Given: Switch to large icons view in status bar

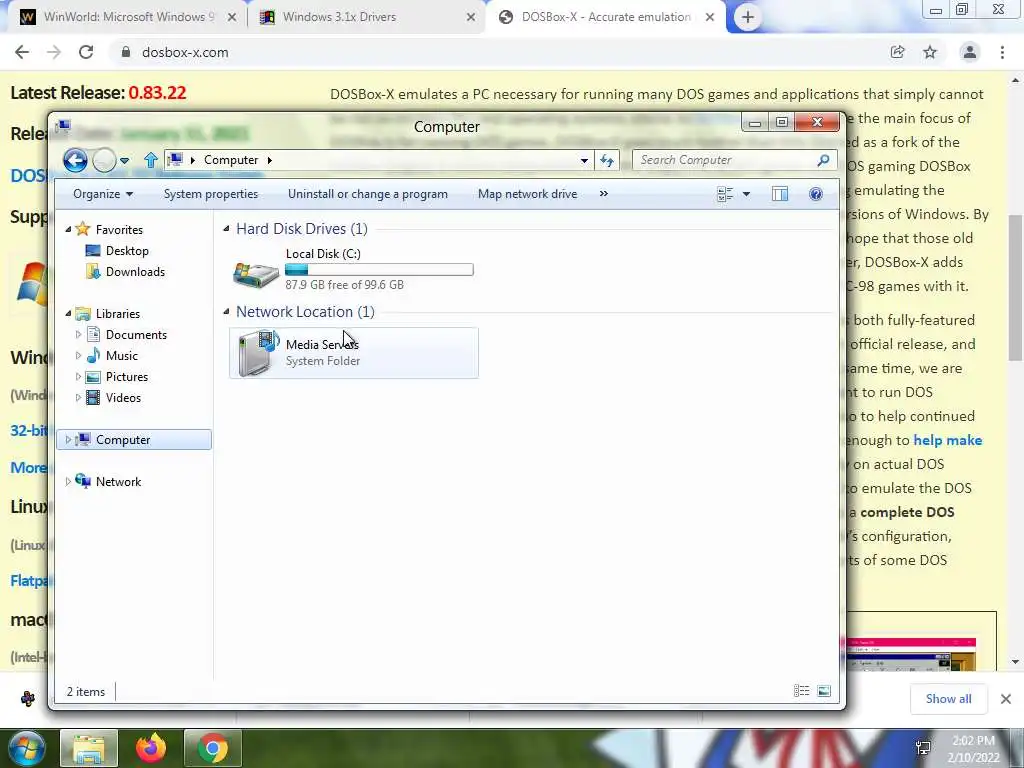Looking at the screenshot, I should [x=824, y=691].
